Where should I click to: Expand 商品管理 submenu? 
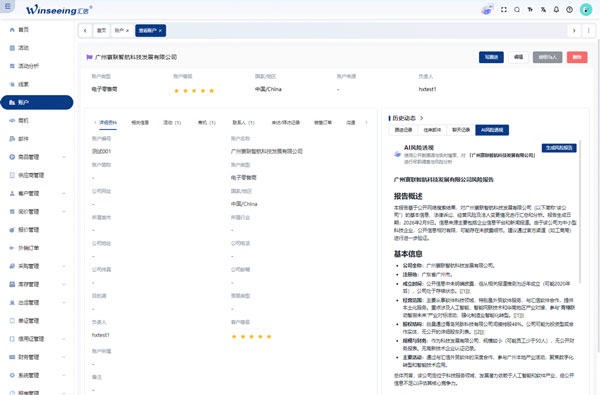(64, 157)
